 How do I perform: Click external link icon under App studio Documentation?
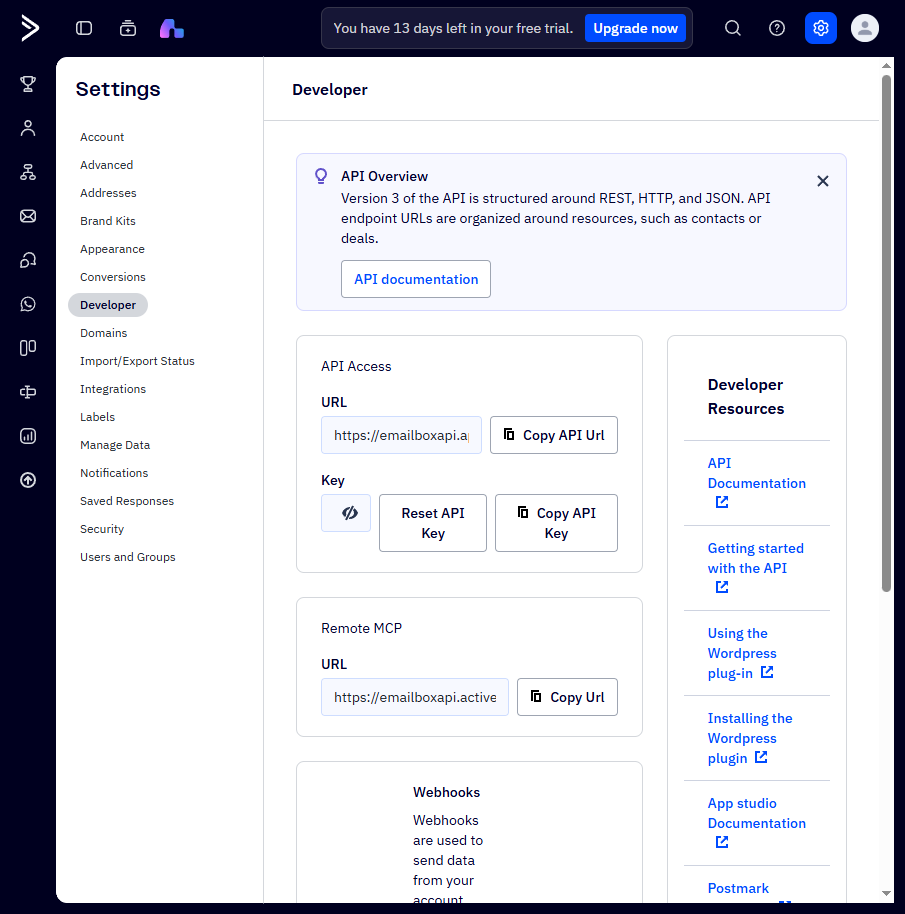click(722, 842)
